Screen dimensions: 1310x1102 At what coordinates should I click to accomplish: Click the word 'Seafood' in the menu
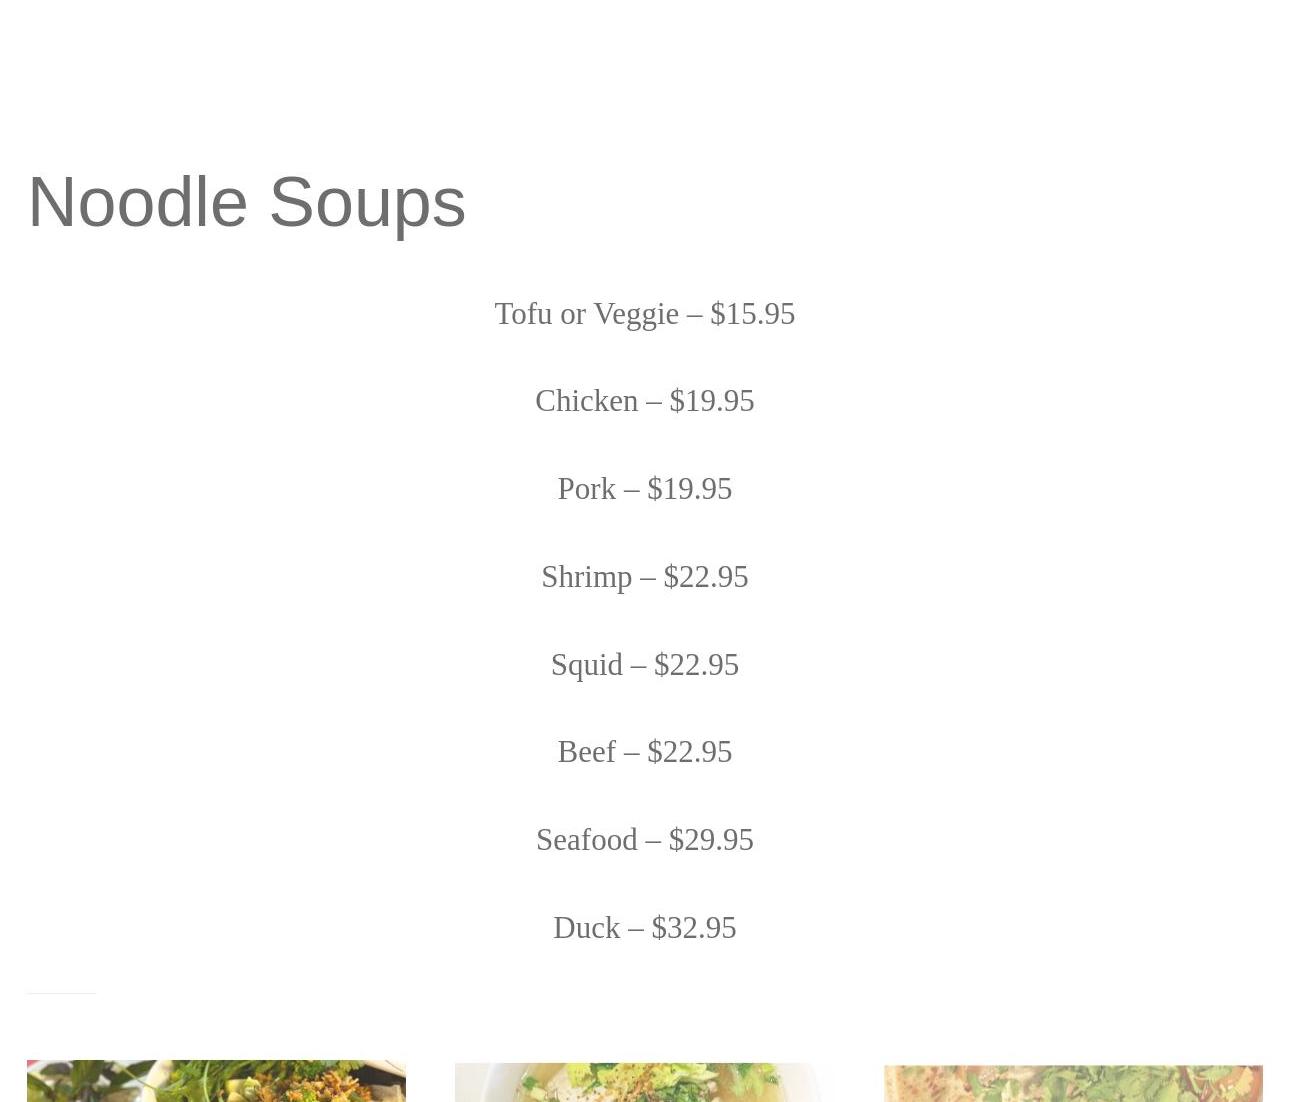pyautogui.click(x=586, y=840)
